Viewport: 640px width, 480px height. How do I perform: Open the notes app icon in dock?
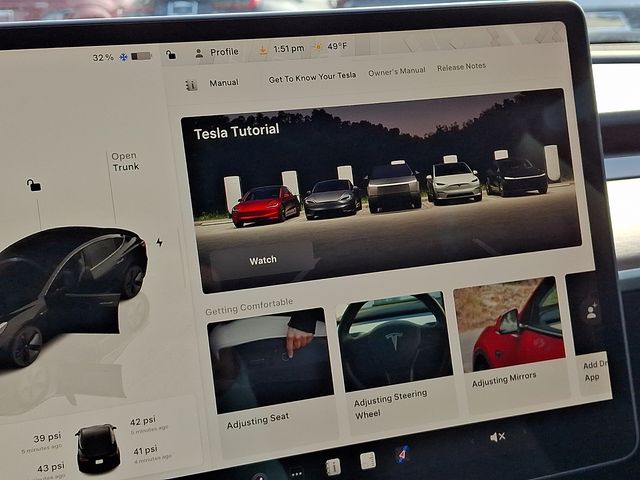point(368,460)
